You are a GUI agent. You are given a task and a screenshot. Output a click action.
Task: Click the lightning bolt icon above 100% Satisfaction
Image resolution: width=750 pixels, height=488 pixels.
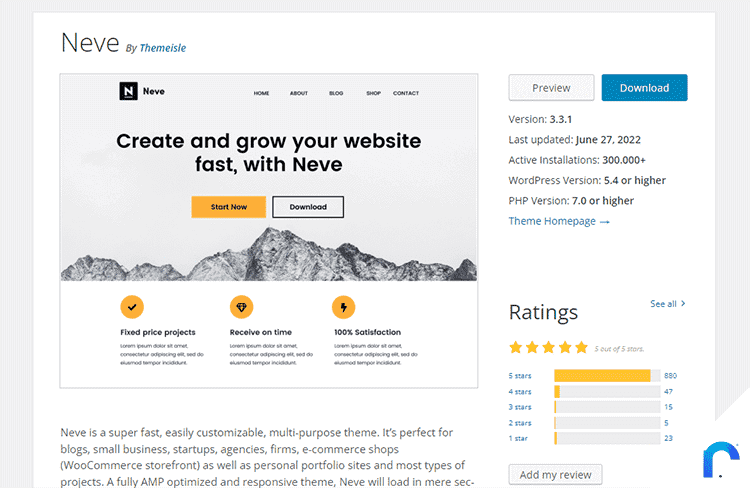point(343,307)
